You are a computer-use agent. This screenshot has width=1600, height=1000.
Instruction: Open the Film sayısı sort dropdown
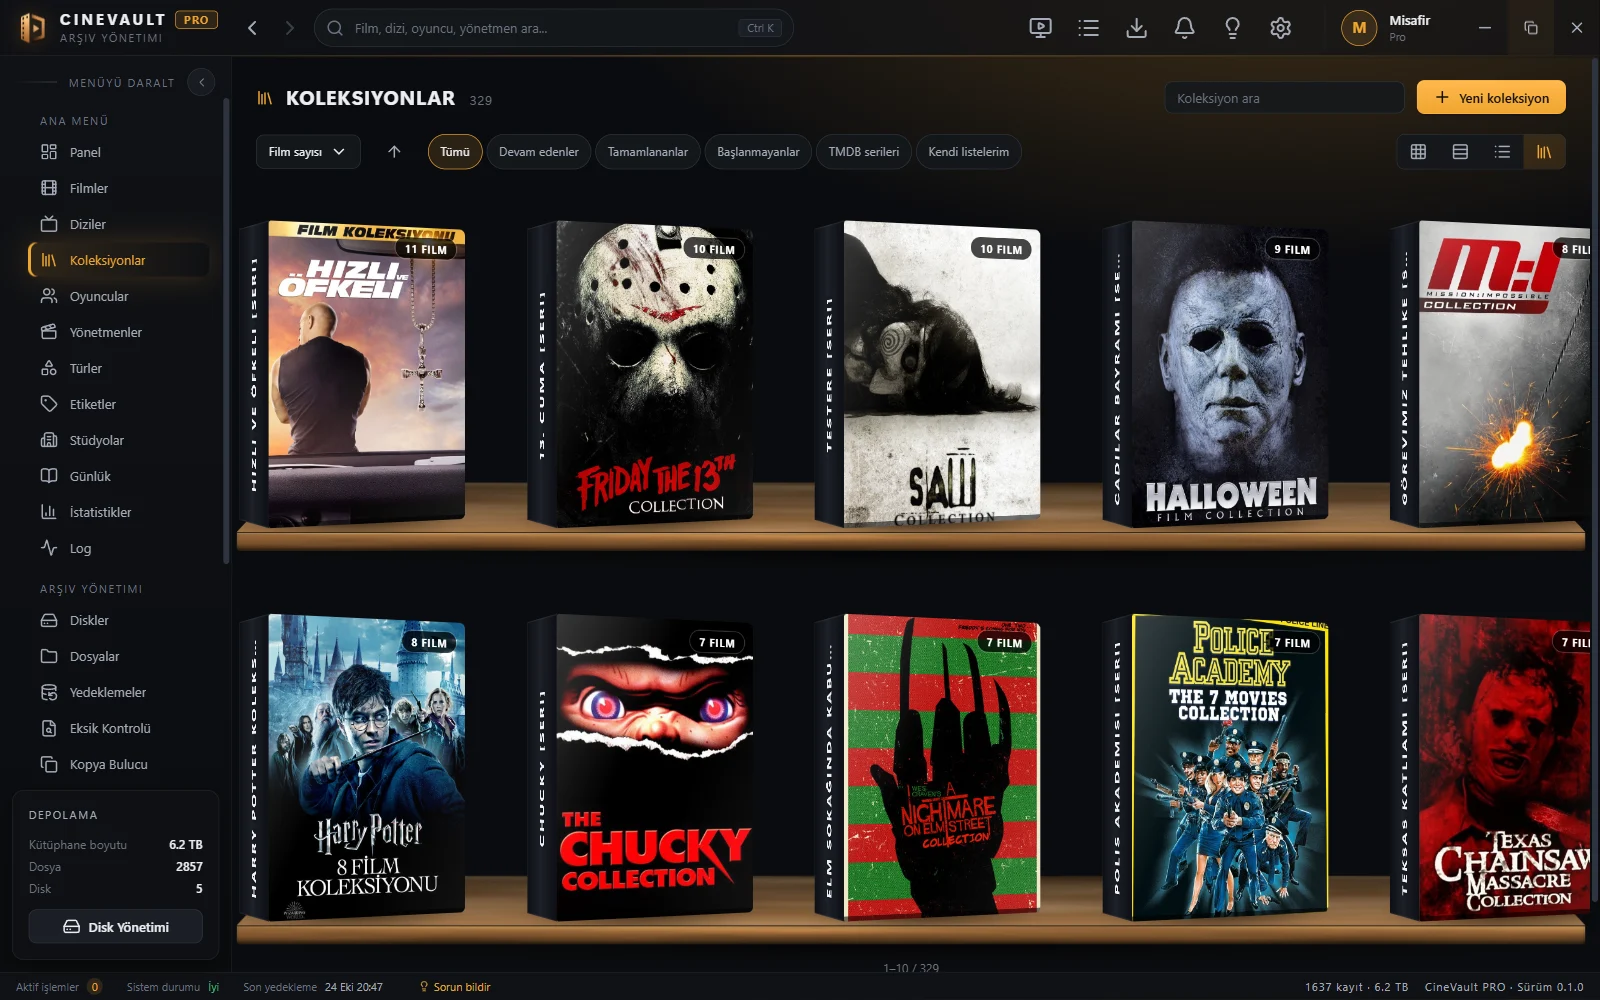point(308,152)
